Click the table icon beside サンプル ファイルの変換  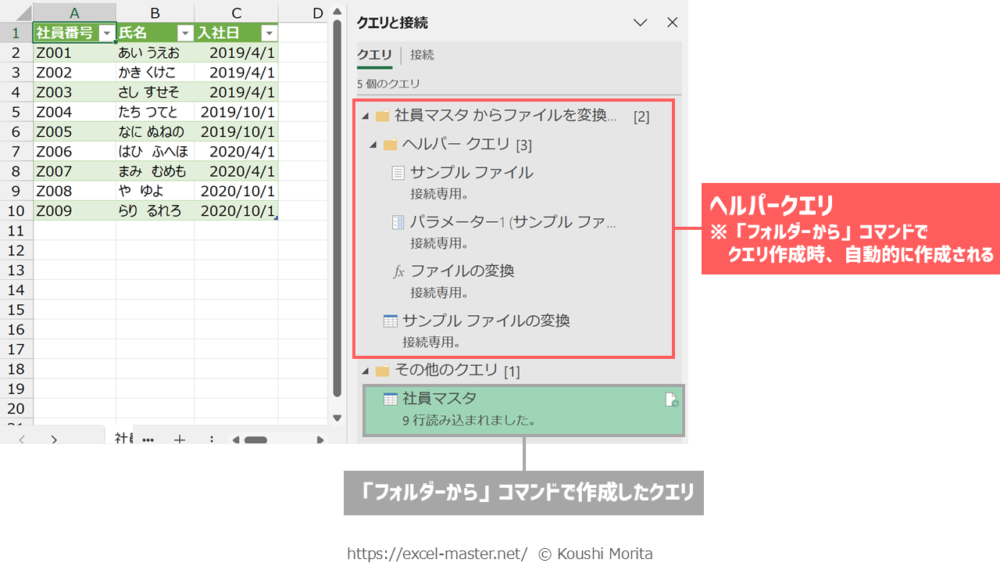pyautogui.click(x=390, y=321)
